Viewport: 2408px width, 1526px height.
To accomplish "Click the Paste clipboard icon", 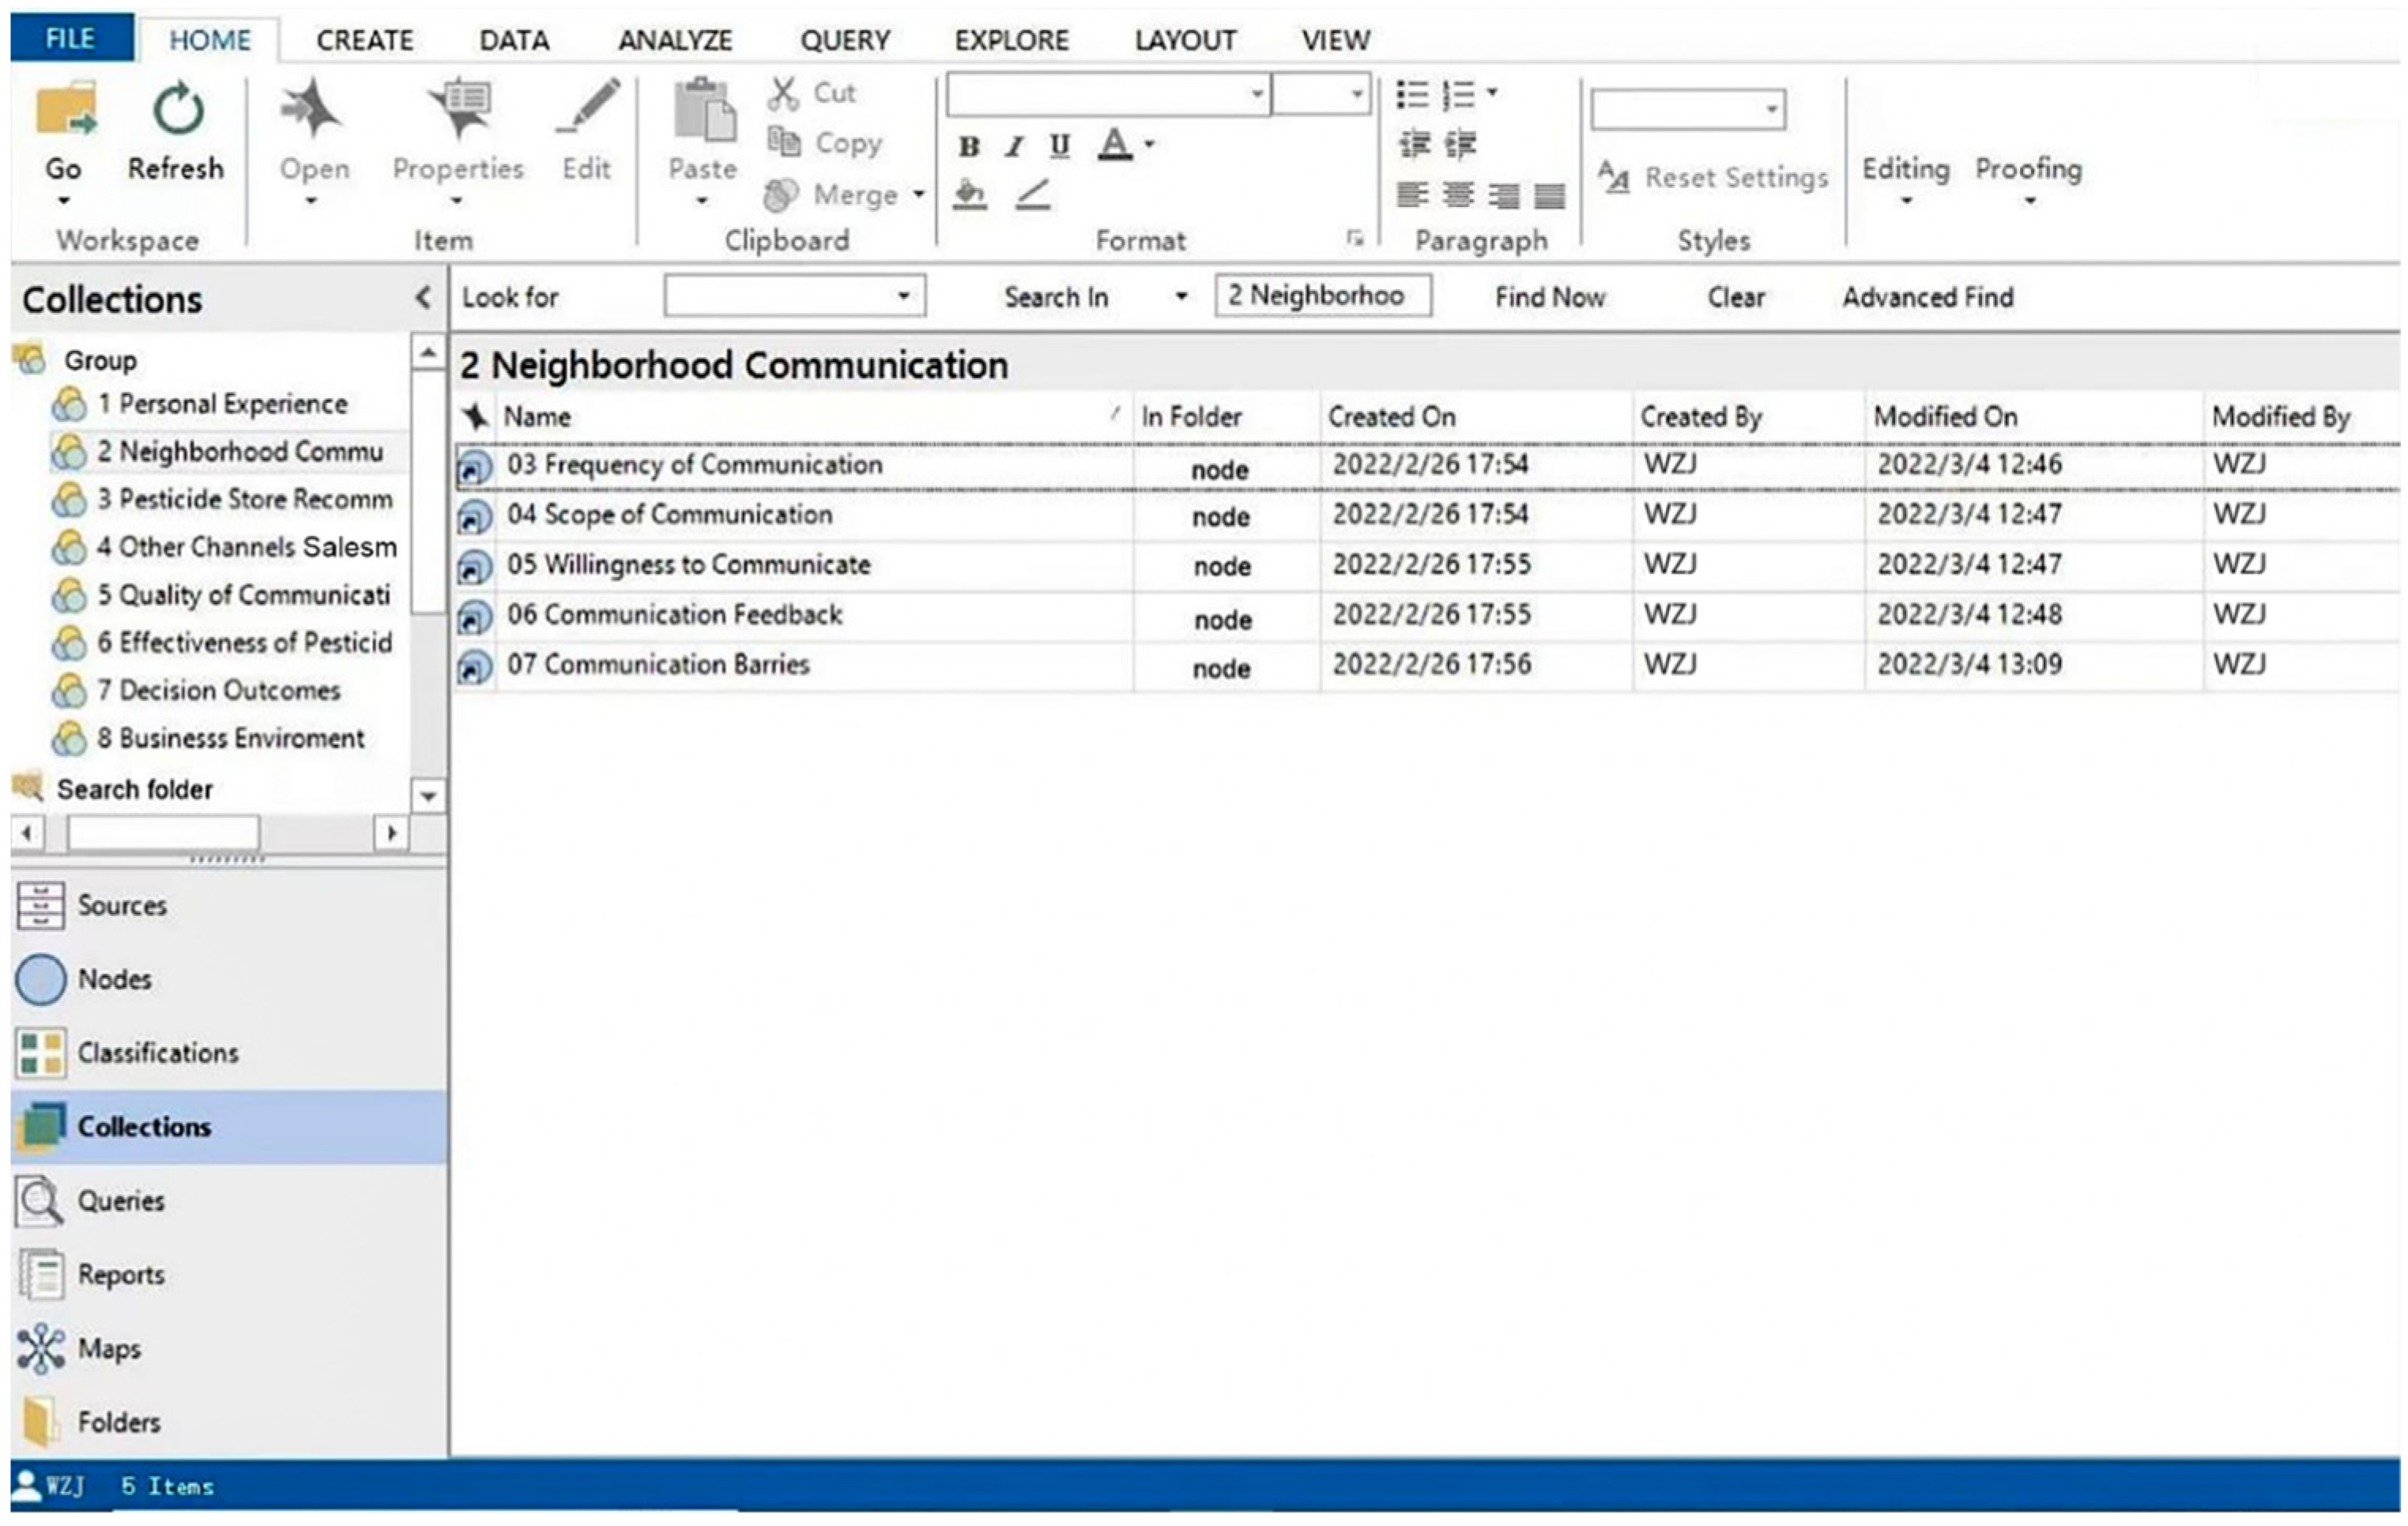I will point(703,110).
